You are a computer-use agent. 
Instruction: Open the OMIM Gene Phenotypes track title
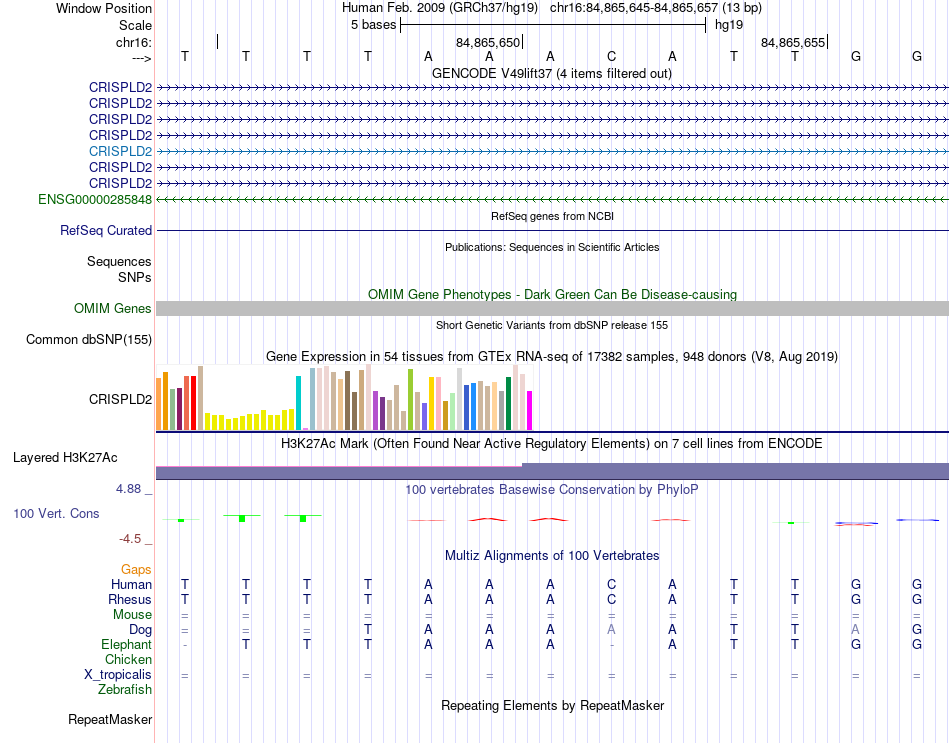click(x=552, y=295)
